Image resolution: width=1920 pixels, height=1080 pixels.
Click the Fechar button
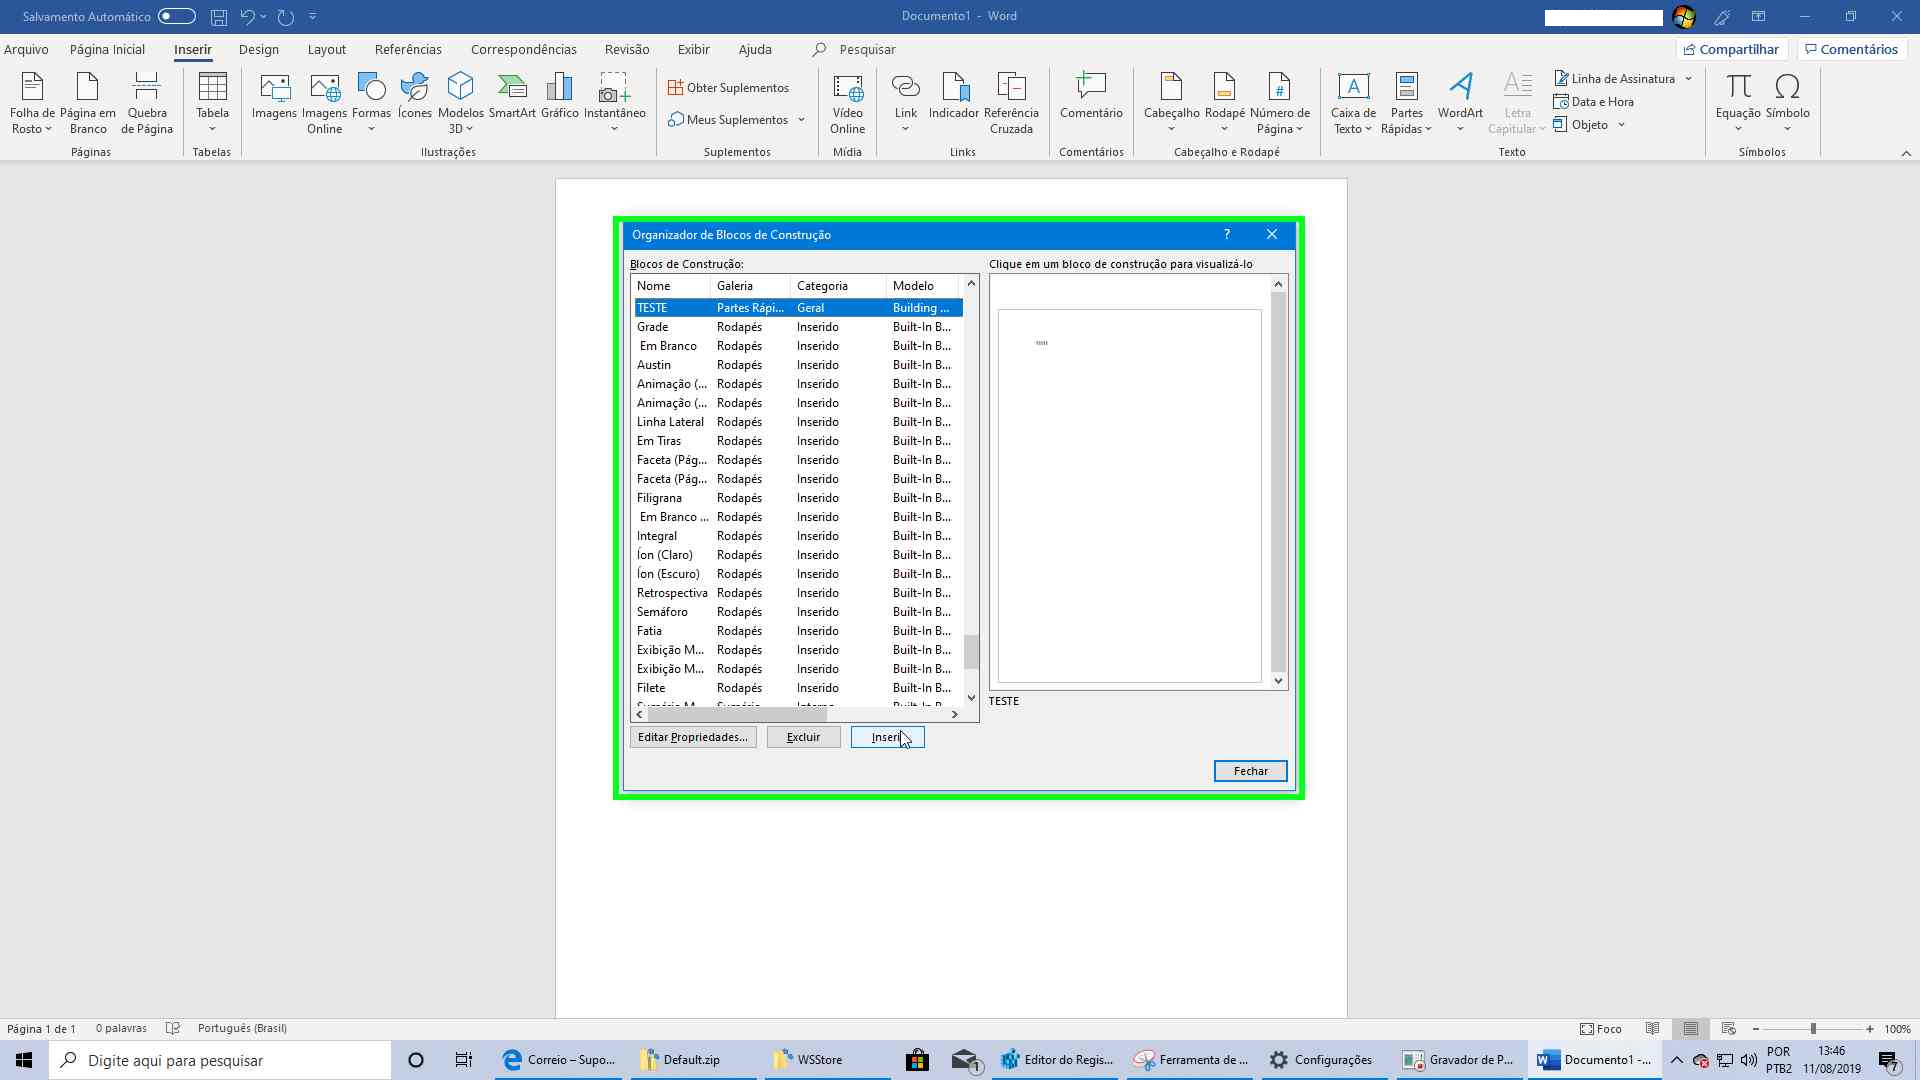[1250, 771]
